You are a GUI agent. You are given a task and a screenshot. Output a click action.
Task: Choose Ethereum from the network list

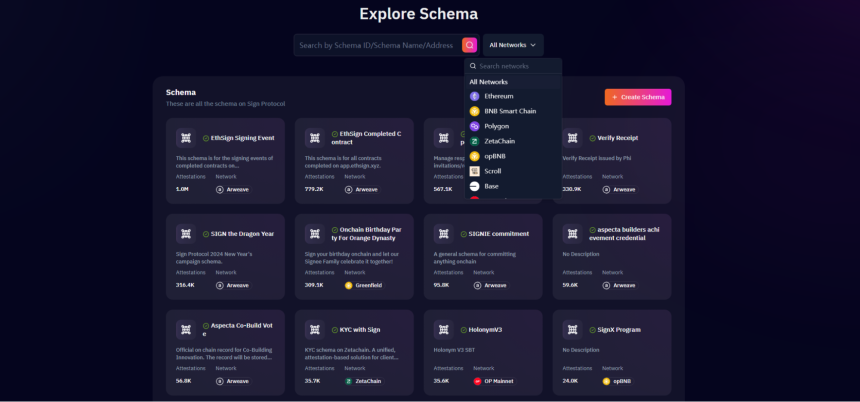coord(513,96)
